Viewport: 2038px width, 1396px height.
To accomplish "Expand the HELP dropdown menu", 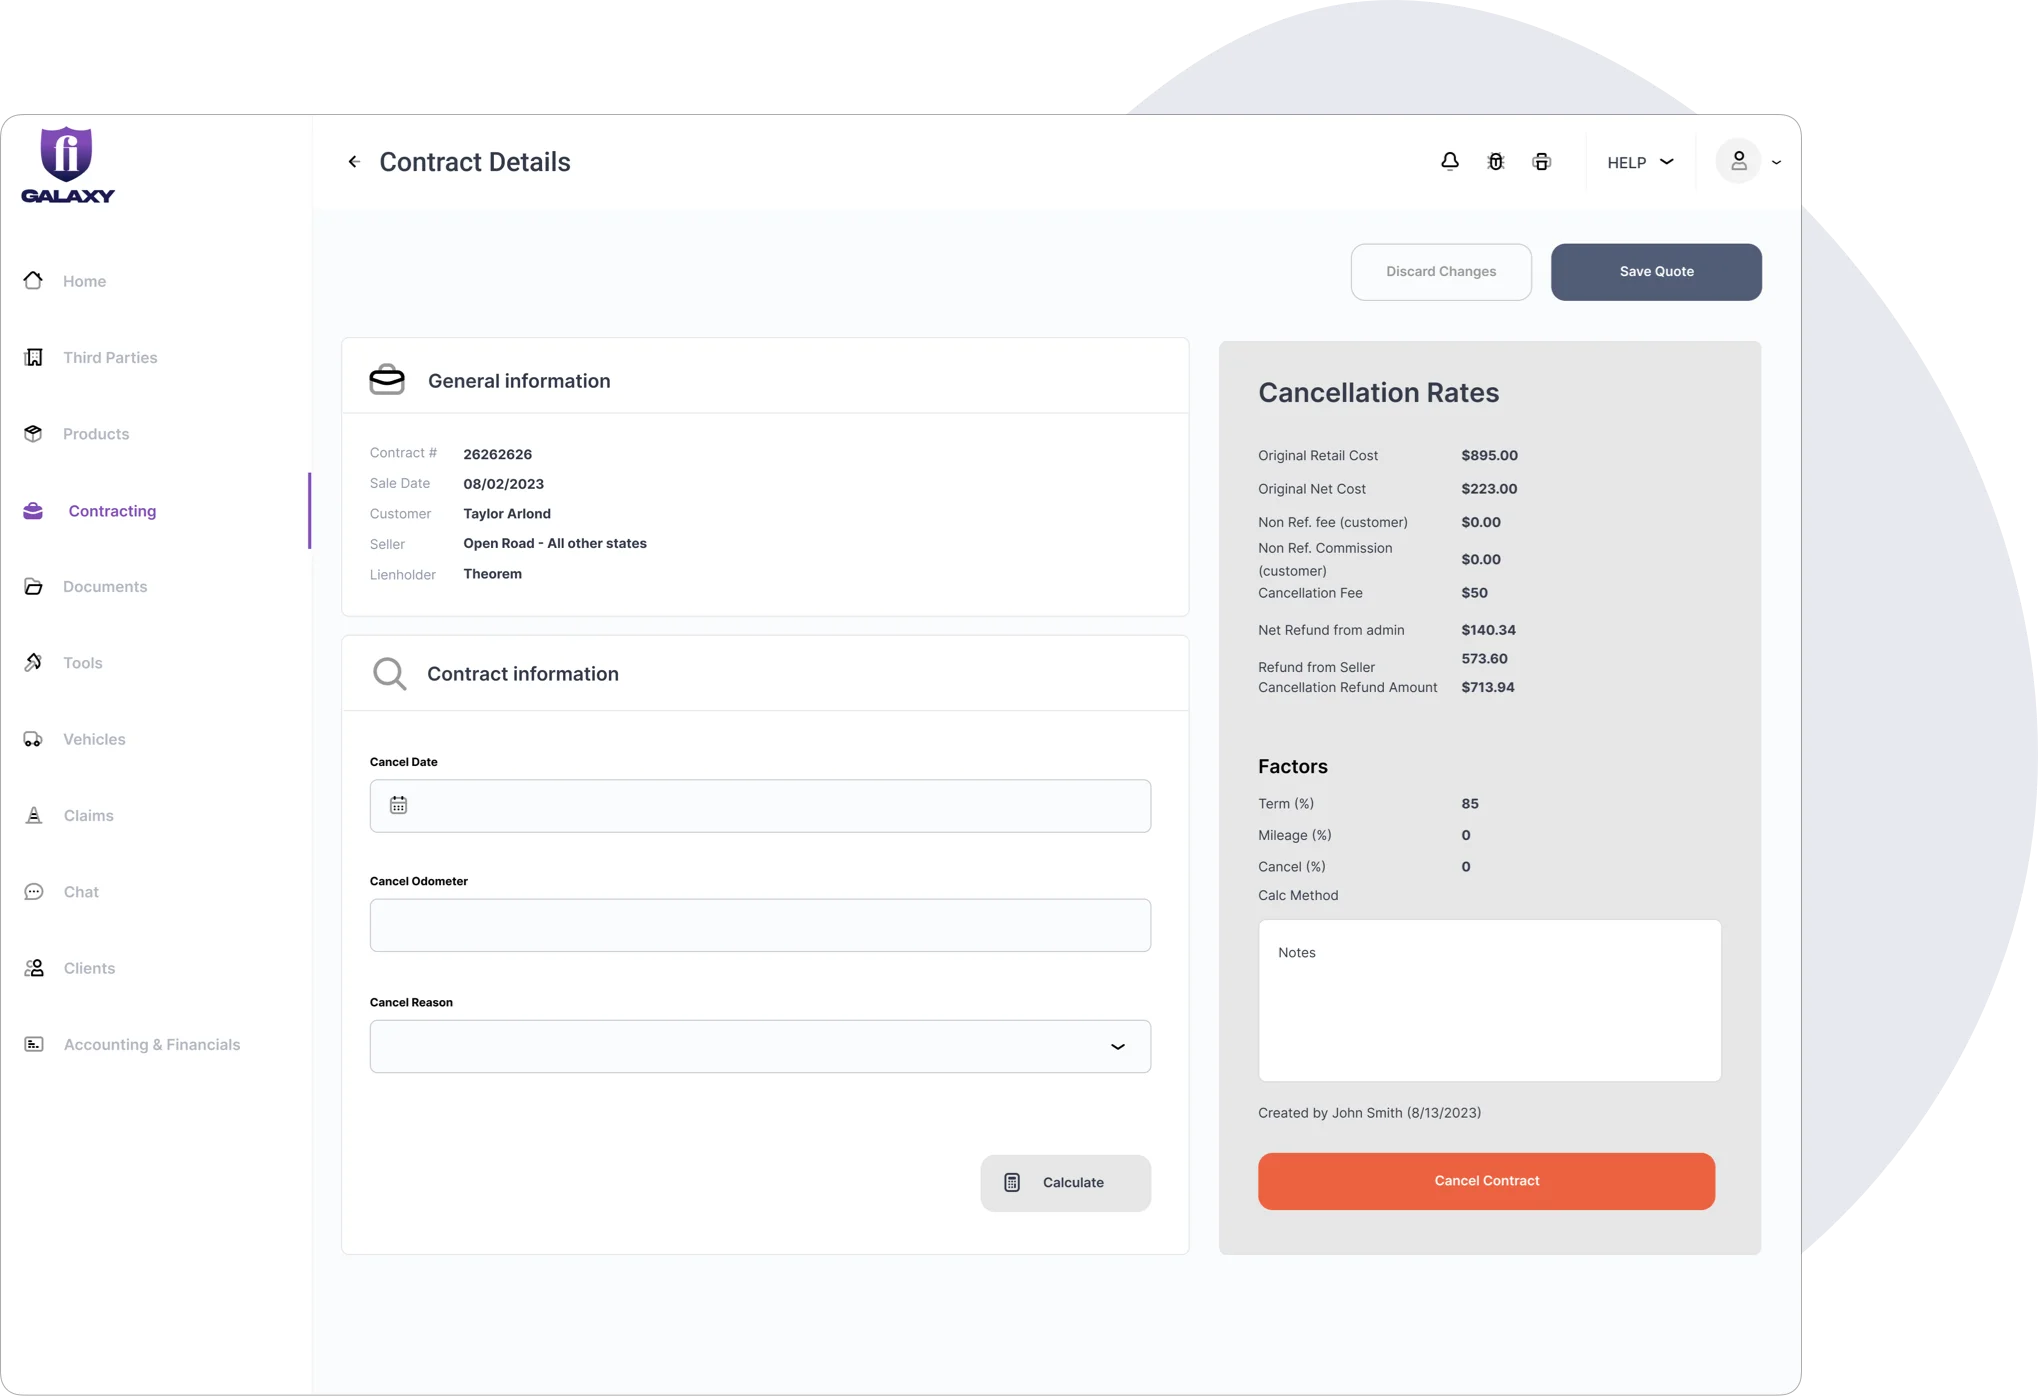I will [x=1640, y=162].
